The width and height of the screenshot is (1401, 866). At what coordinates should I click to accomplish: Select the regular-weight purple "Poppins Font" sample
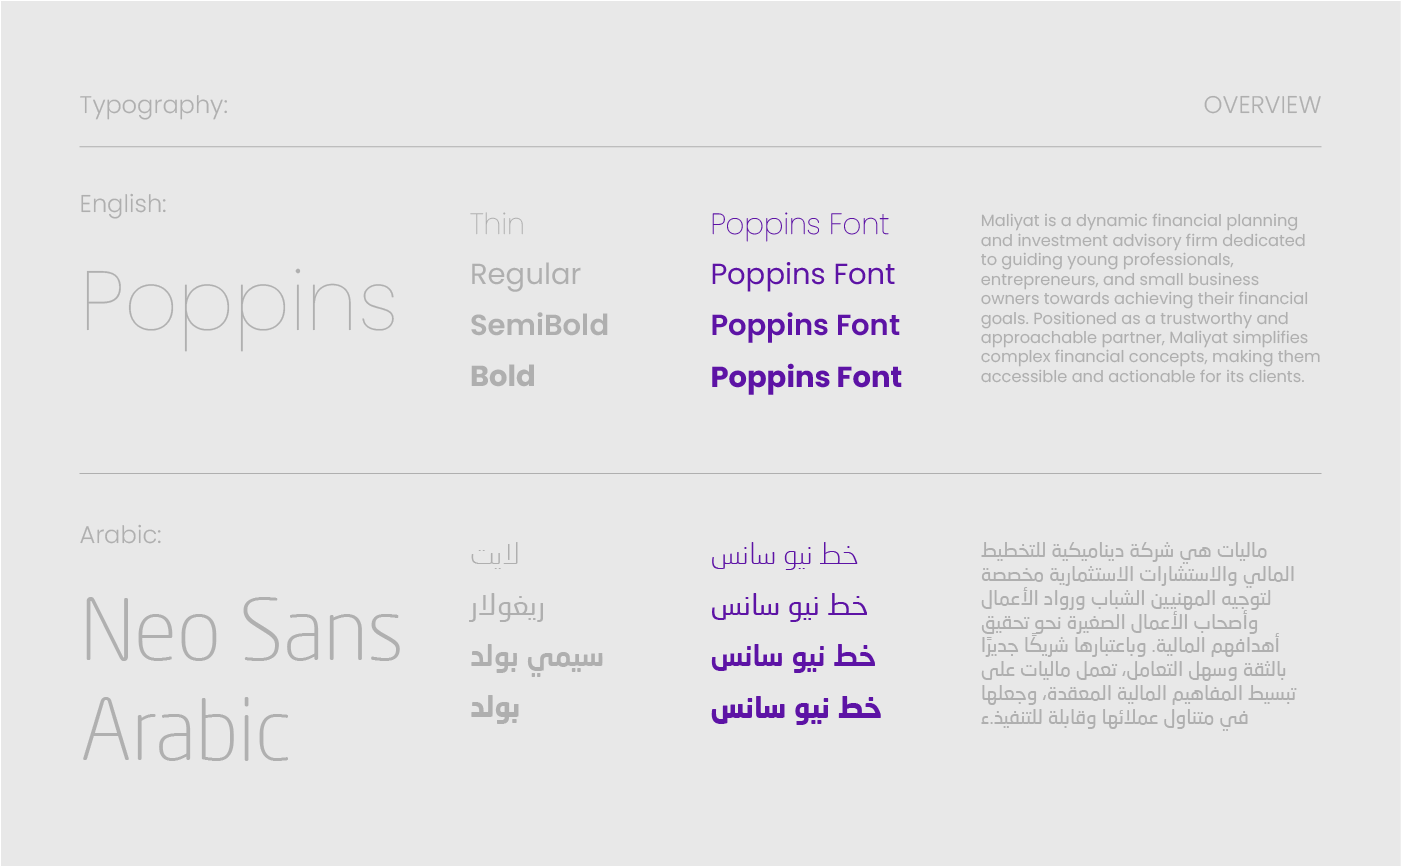[802, 274]
